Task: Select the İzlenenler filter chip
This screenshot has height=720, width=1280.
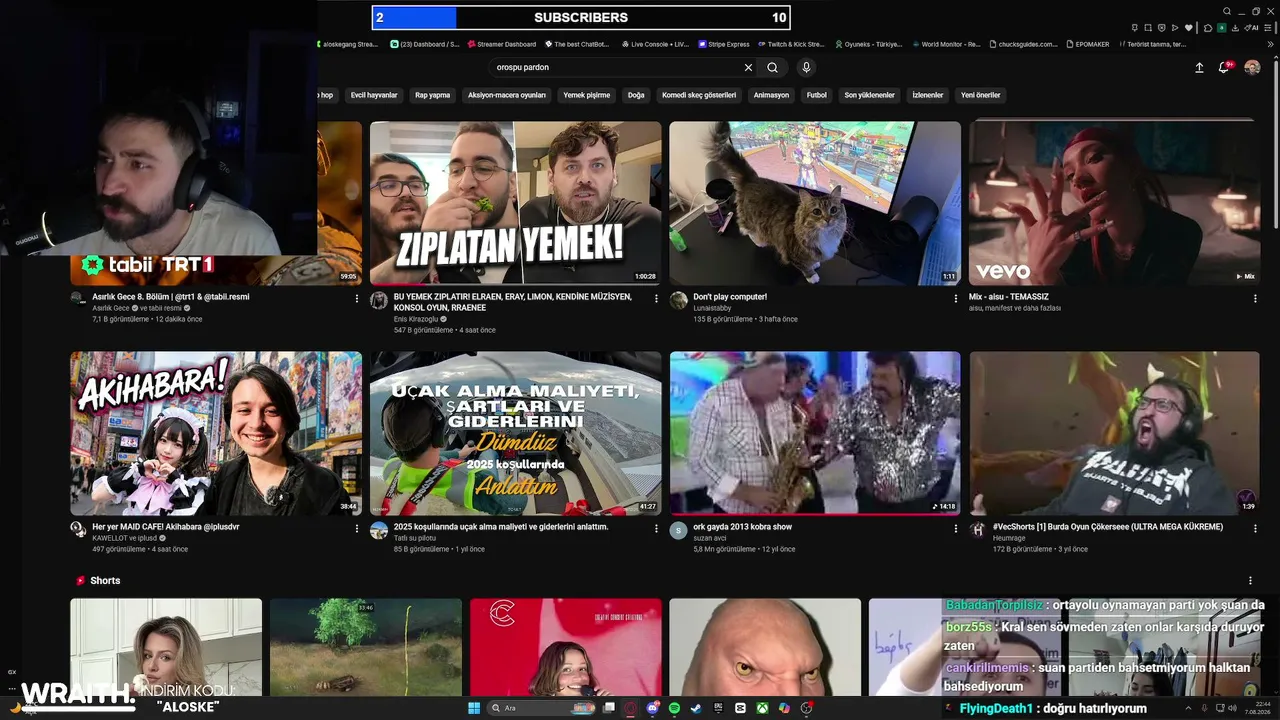Action: coord(928,95)
